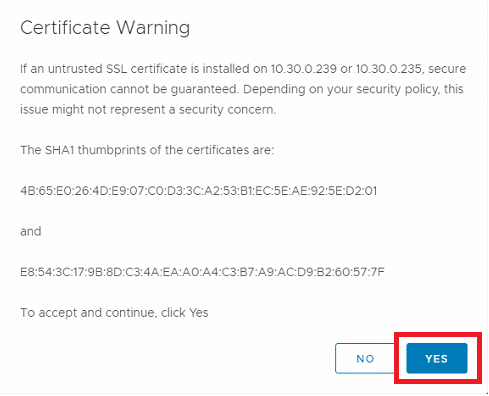Click the word "and" between thumbprints

(31, 231)
